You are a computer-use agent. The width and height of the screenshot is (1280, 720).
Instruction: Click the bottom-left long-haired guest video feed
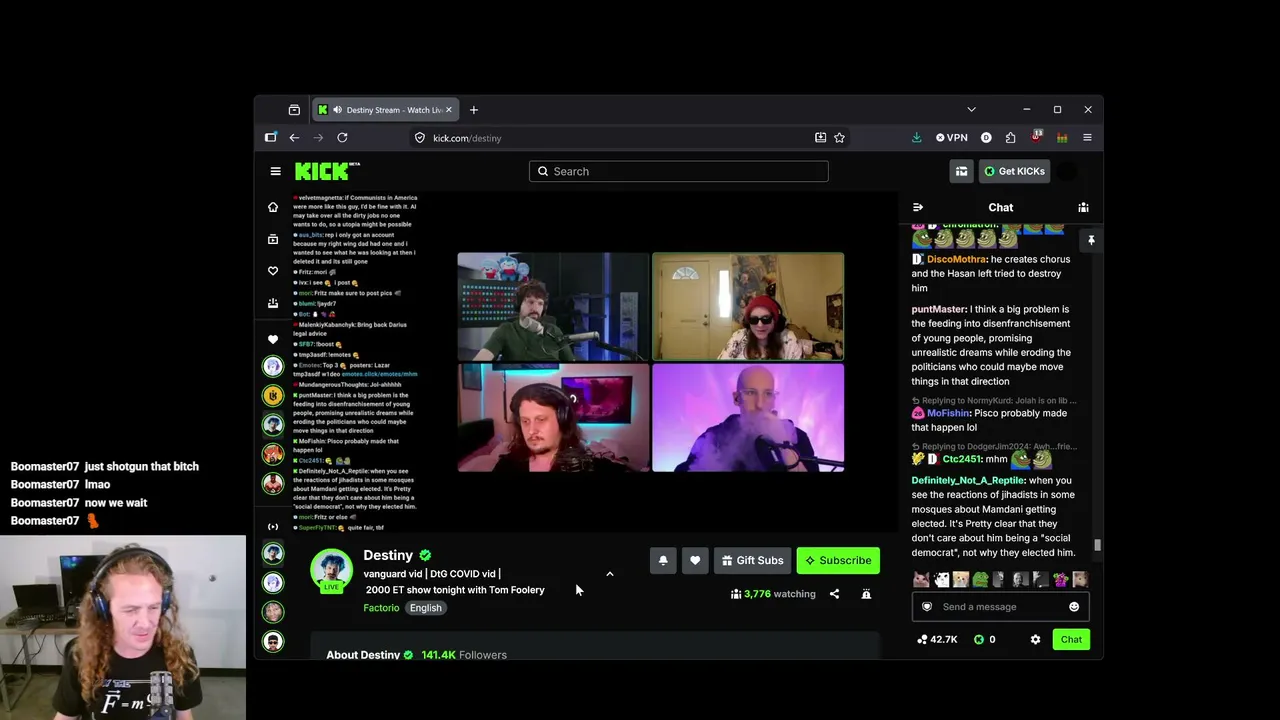click(x=553, y=417)
